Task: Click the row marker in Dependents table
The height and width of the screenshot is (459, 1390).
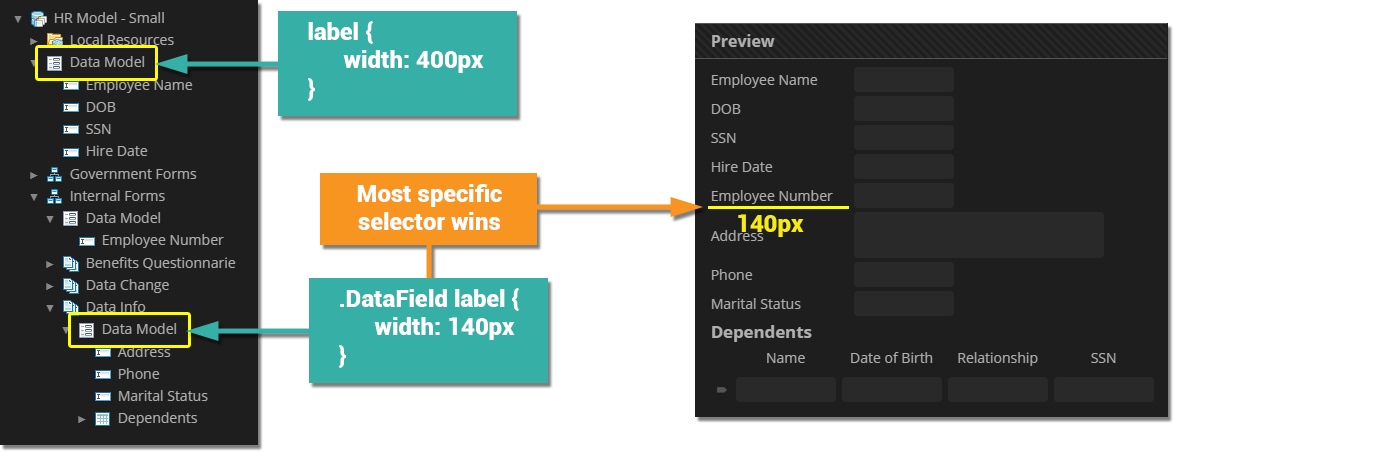Action: [721, 390]
